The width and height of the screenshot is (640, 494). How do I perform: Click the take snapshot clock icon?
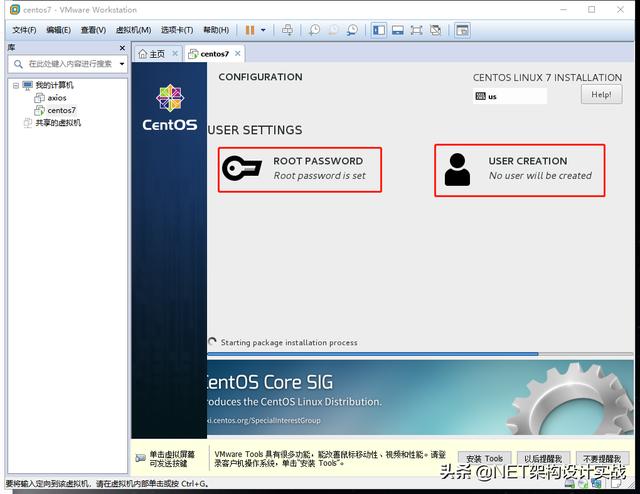pyautogui.click(x=314, y=30)
